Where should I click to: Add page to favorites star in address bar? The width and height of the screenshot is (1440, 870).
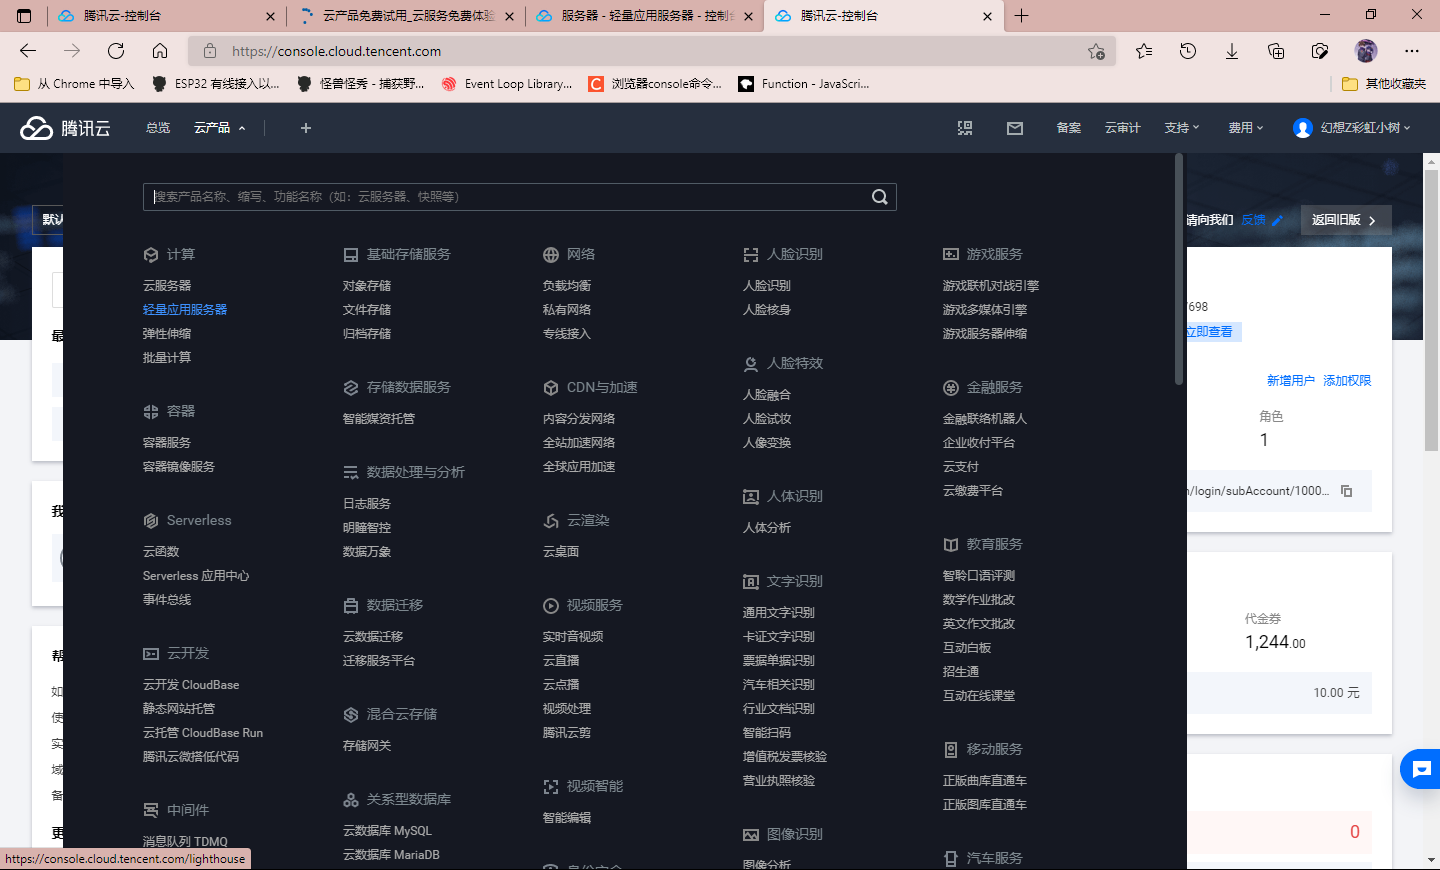[x=1096, y=51]
